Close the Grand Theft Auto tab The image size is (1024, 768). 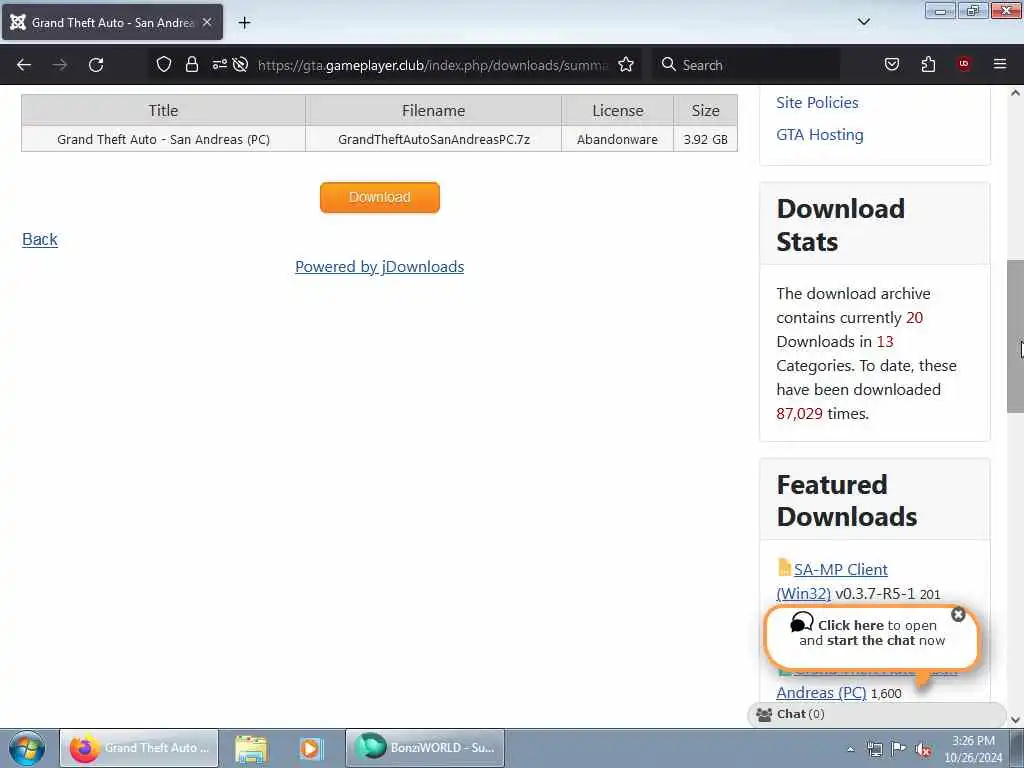(x=207, y=22)
